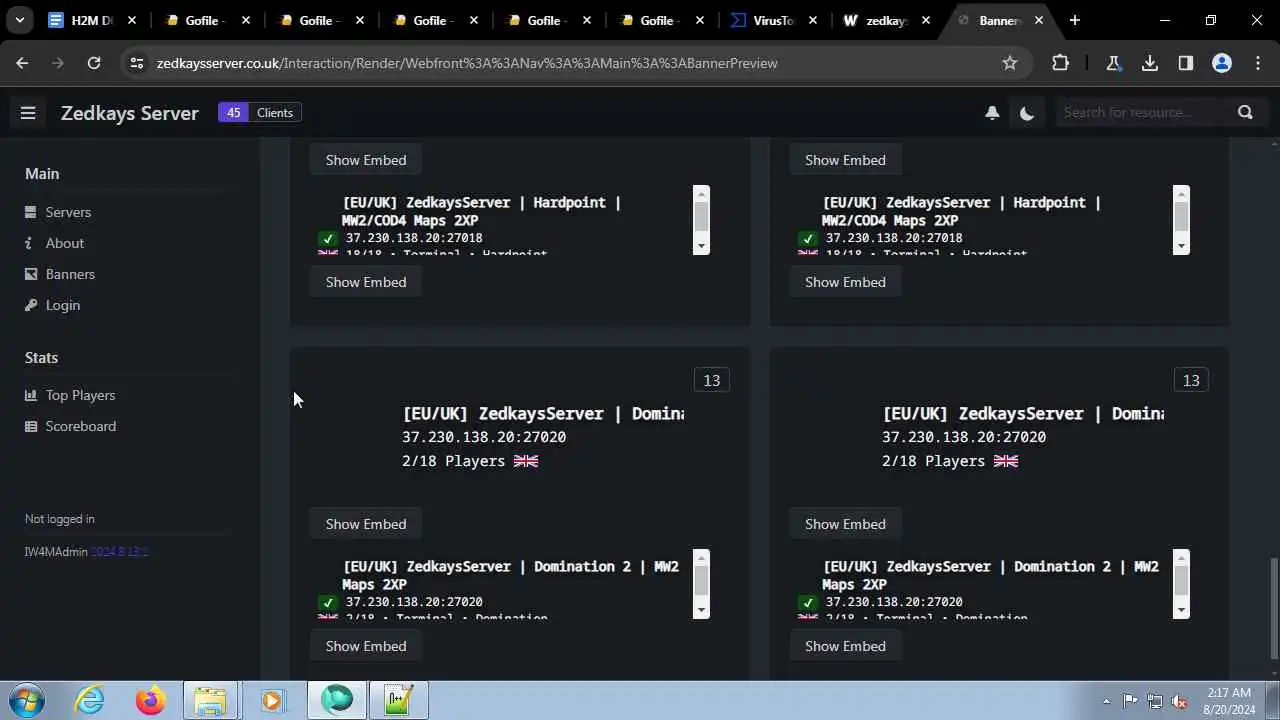
Task: Open Action Center flag in tray
Action: tap(1130, 701)
